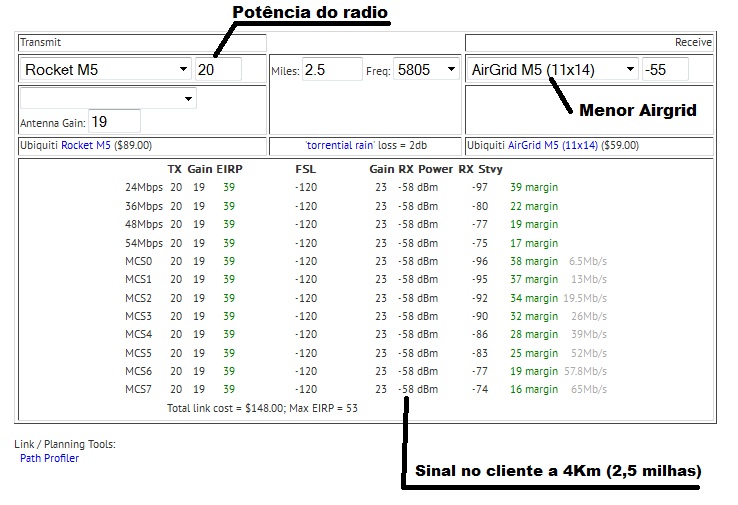Screen dimensions: 738x505
Task: Click the EIRP column header
Action: (229, 169)
